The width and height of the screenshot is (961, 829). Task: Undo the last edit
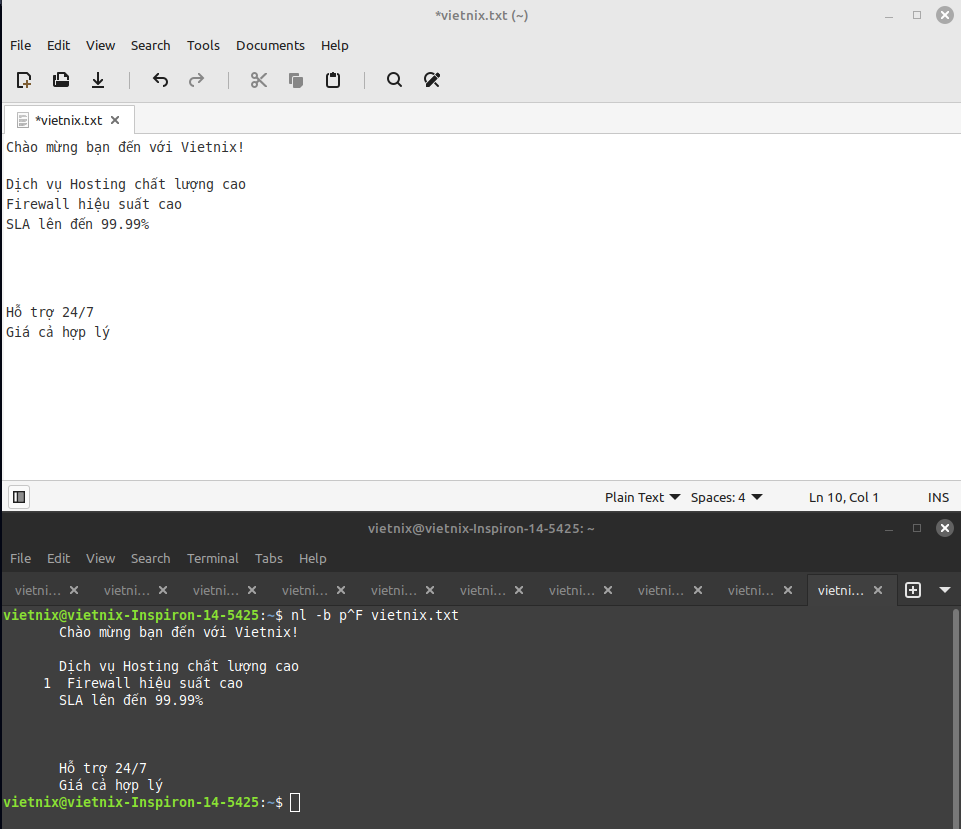(161, 80)
